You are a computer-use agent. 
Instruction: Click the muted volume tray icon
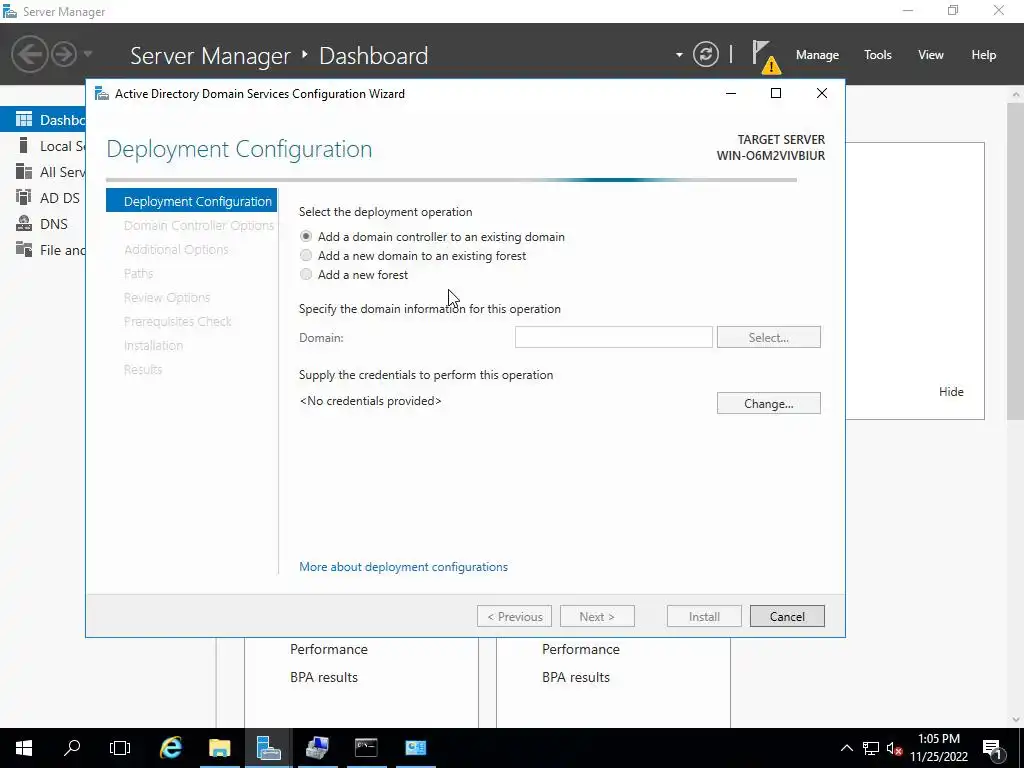pyautogui.click(x=894, y=748)
